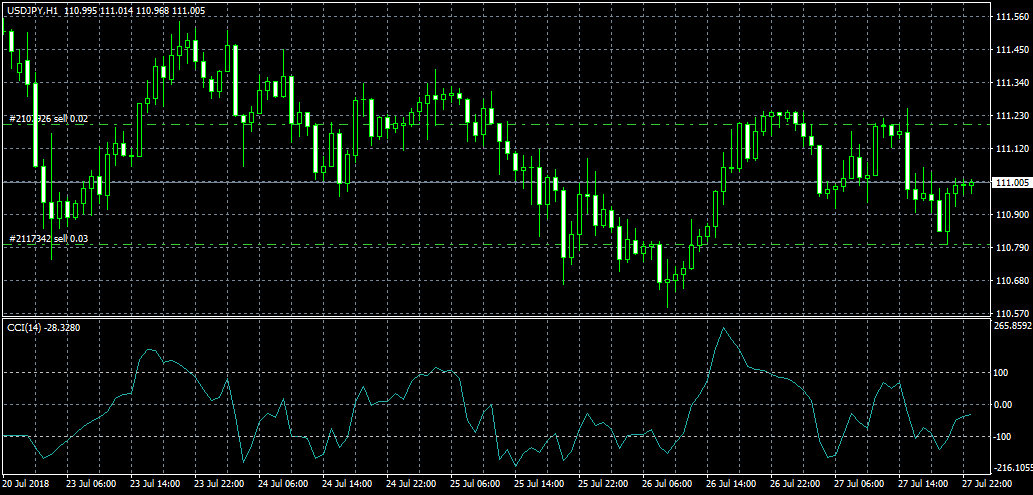Click the 111.560 price scale label
Viewport: 1033px width, 495px height.
pyautogui.click(x=1010, y=17)
